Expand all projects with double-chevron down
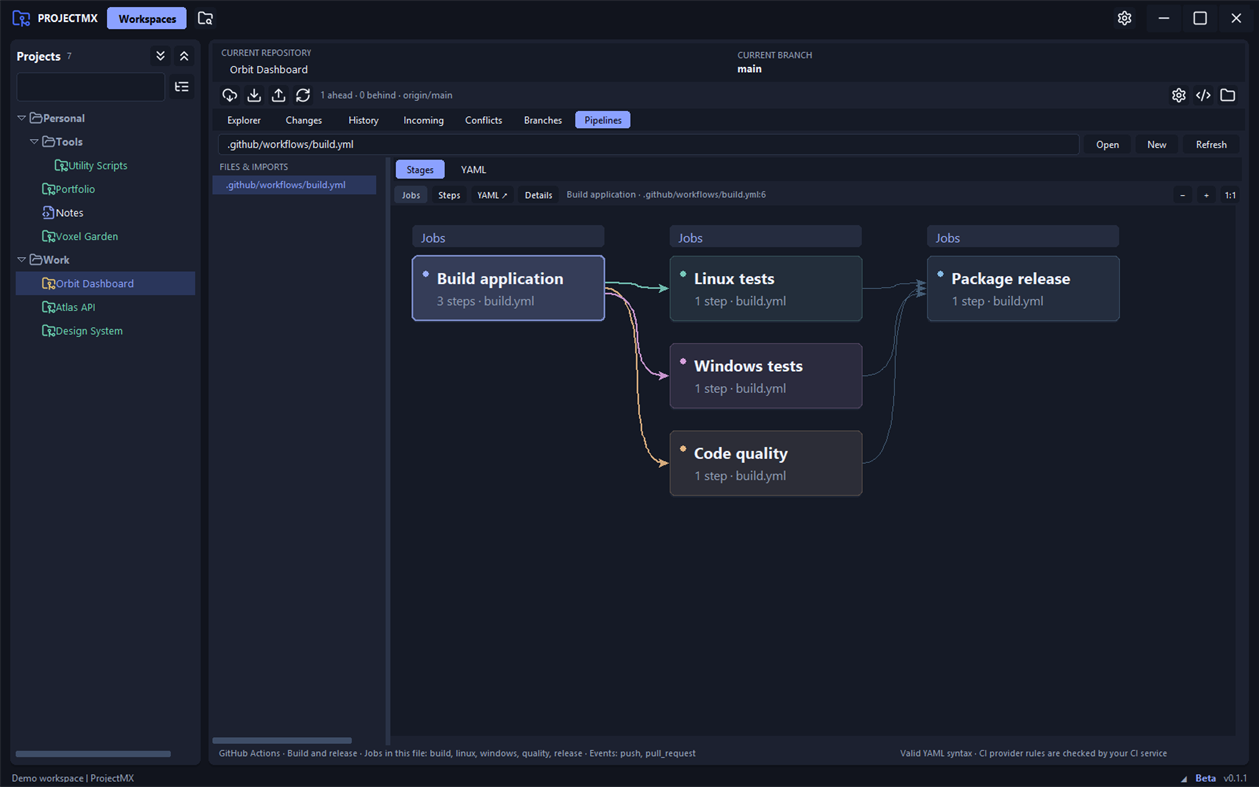 (160, 56)
